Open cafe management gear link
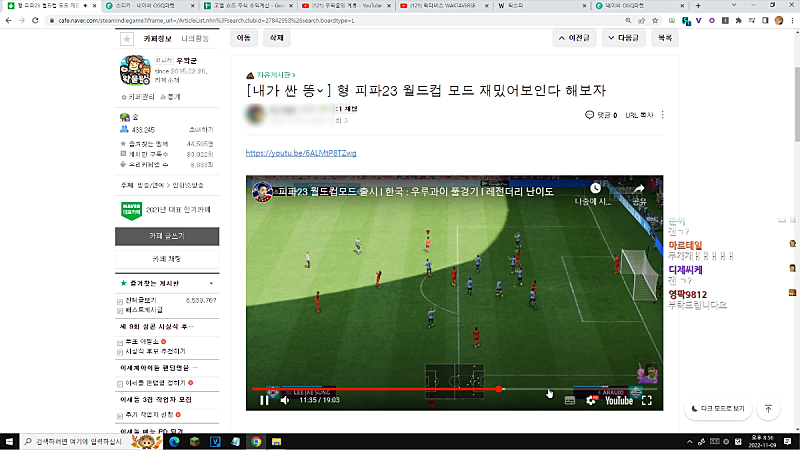The image size is (800, 450). [138, 96]
